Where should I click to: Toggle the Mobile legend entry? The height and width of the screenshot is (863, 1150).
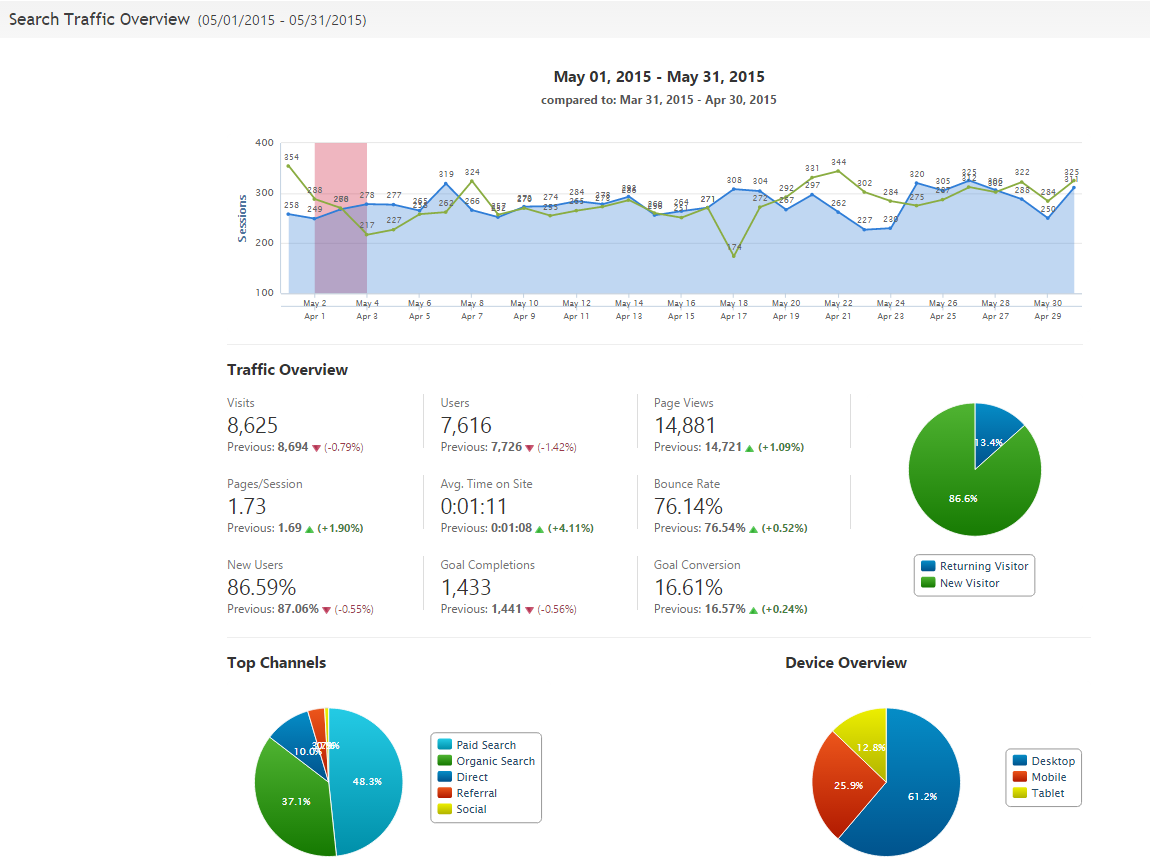(1048, 777)
